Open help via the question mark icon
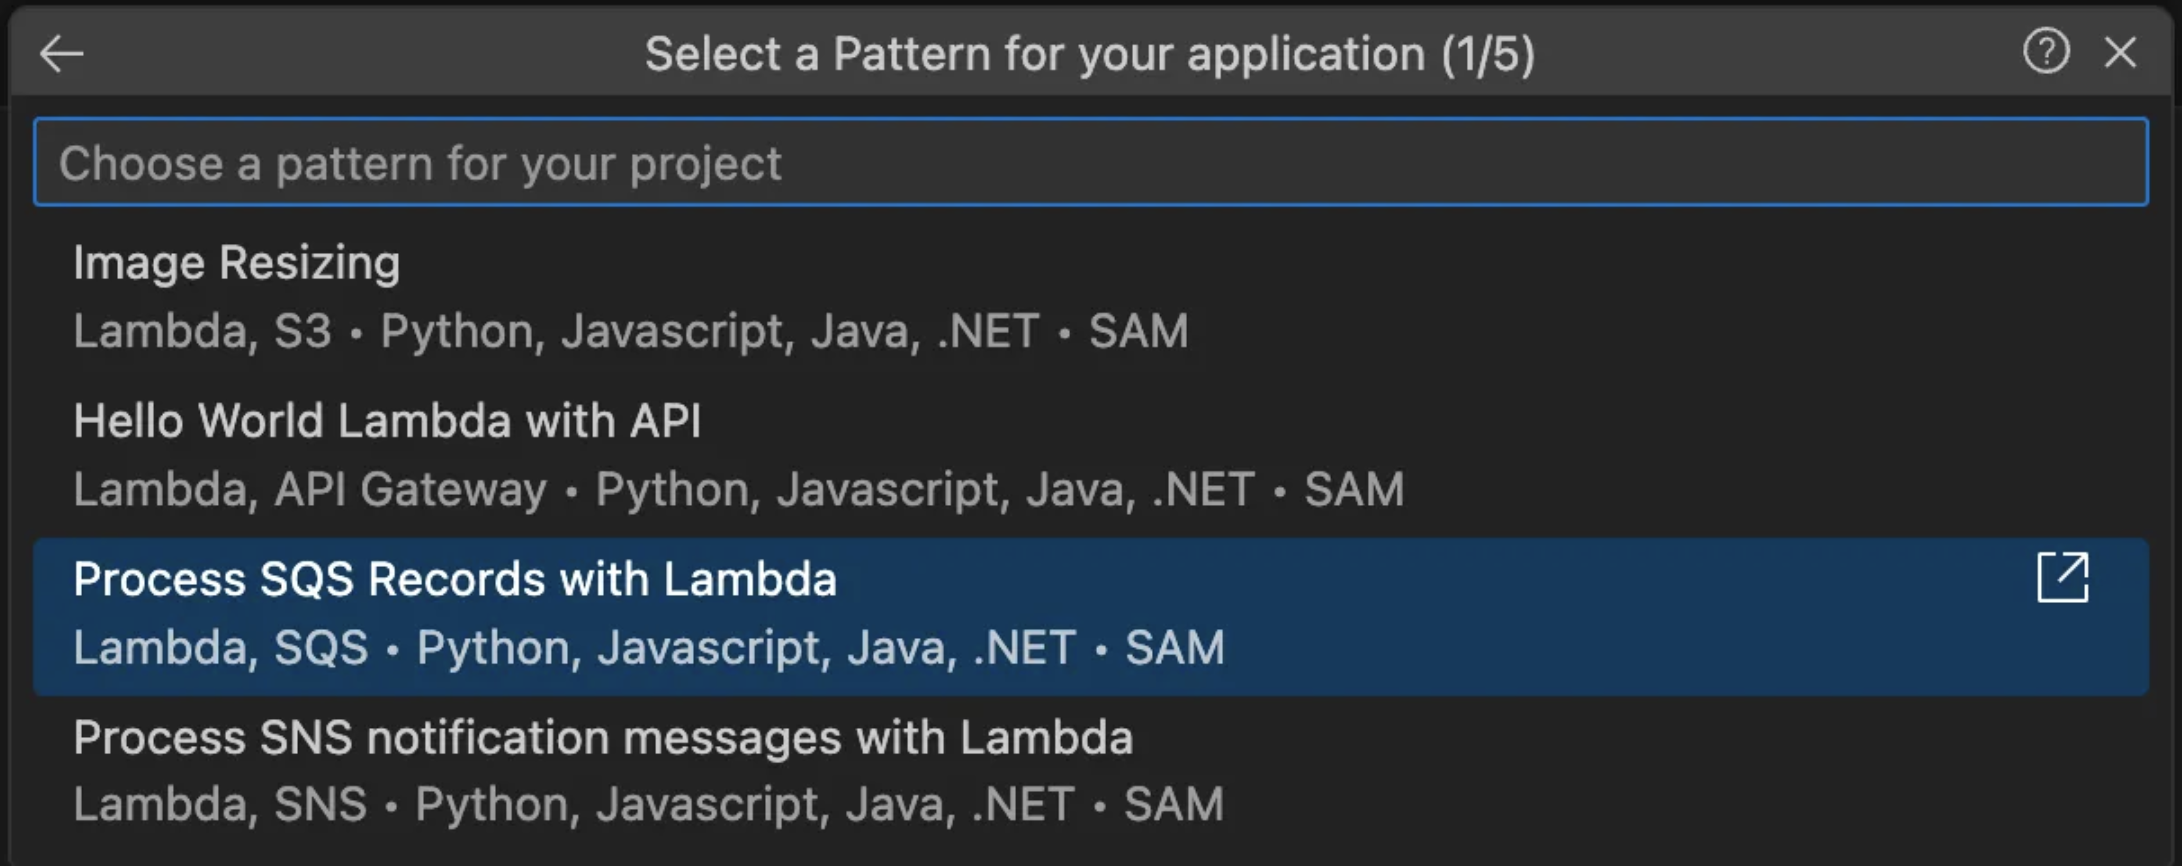The width and height of the screenshot is (2182, 866). pyautogui.click(x=2046, y=51)
